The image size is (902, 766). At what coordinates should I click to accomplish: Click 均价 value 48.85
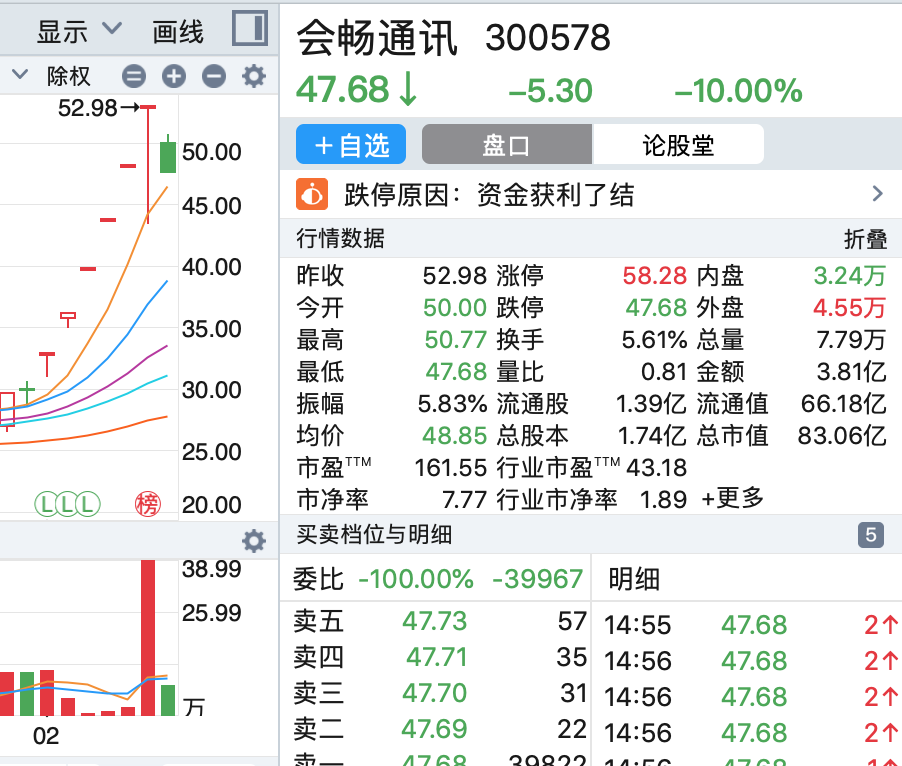(455, 435)
